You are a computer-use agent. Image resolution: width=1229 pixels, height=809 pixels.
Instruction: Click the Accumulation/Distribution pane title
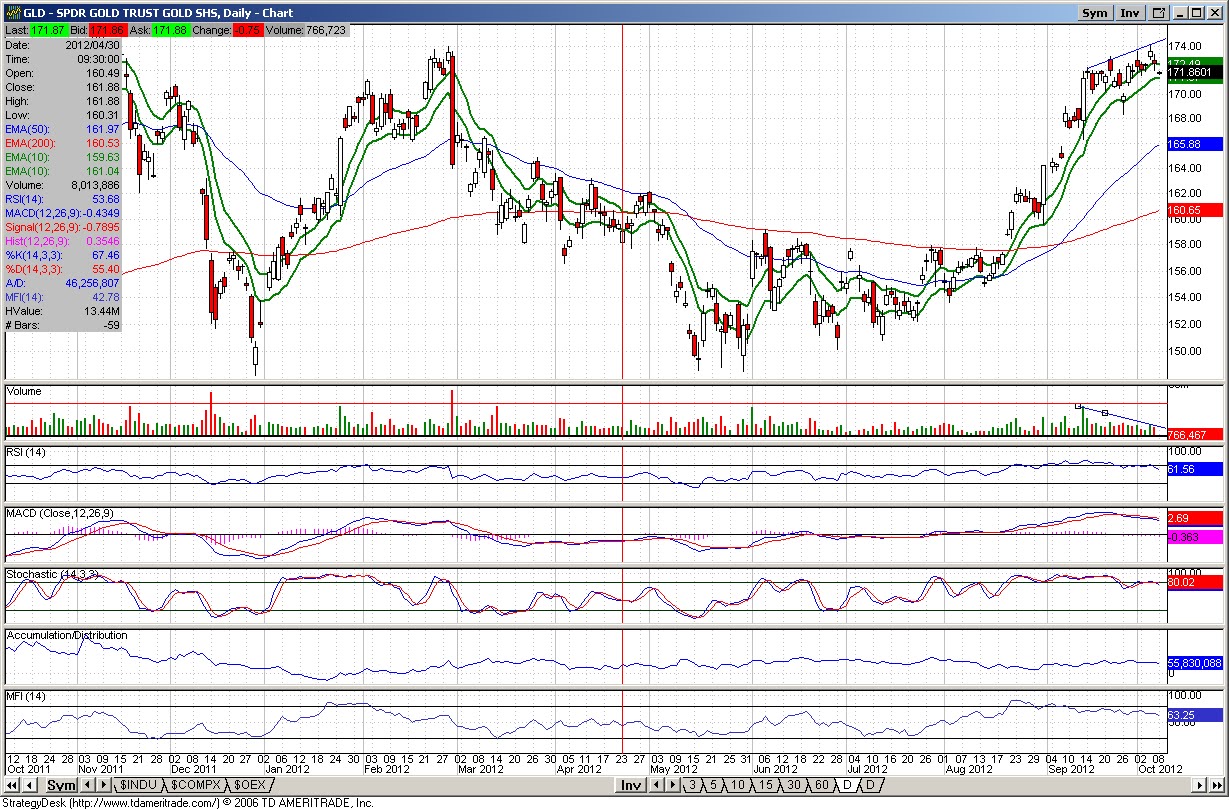click(67, 635)
